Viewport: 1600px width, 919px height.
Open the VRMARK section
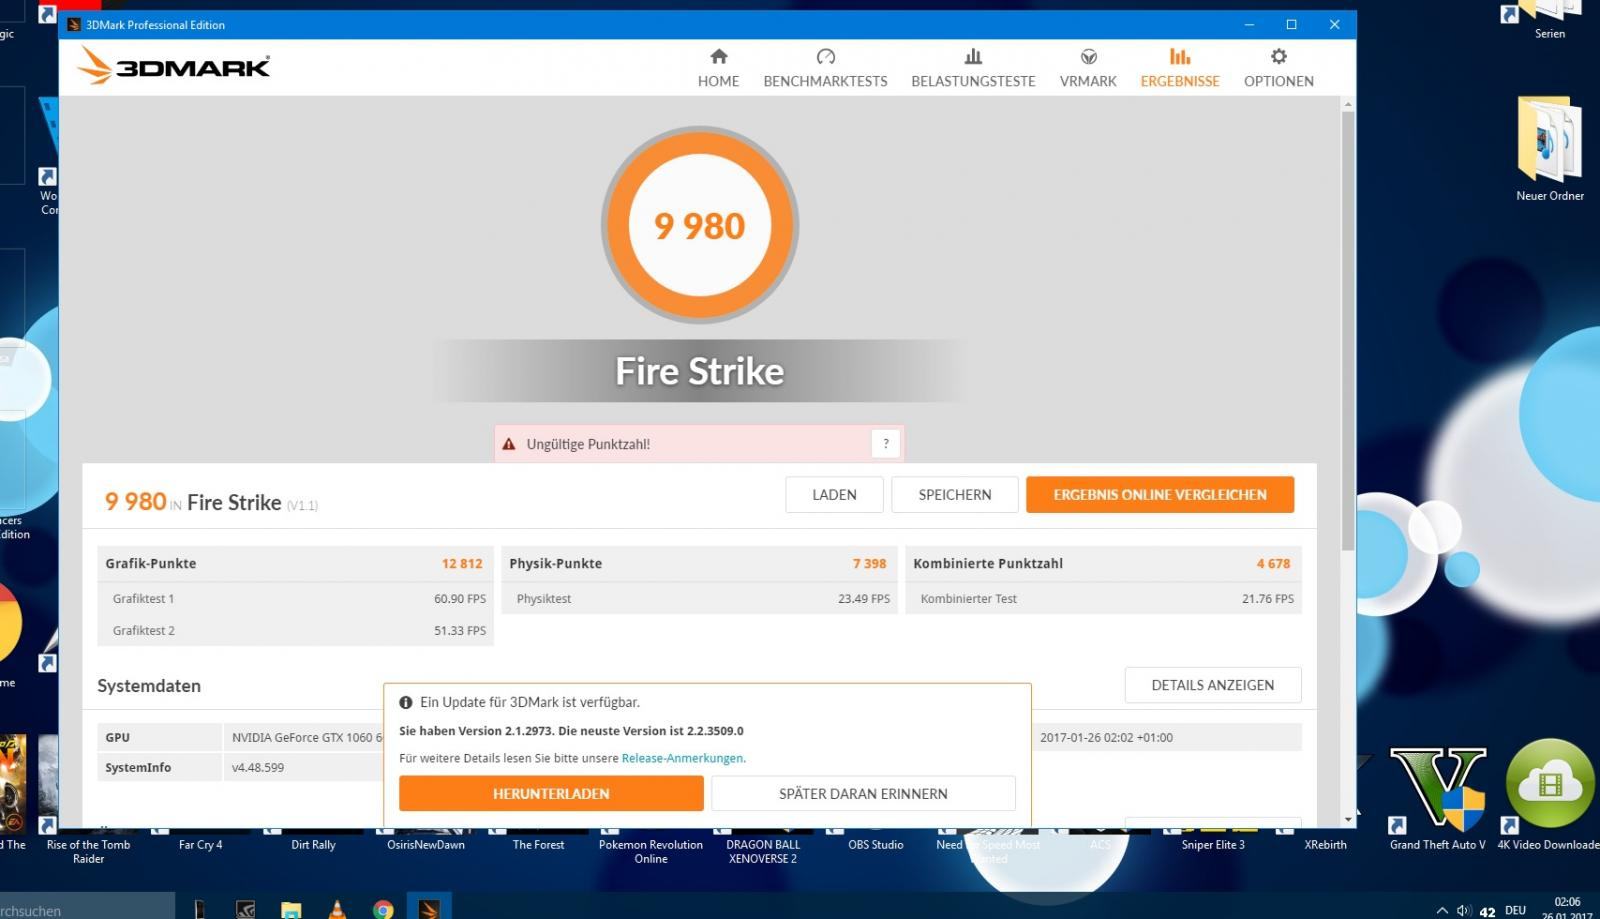(1088, 68)
